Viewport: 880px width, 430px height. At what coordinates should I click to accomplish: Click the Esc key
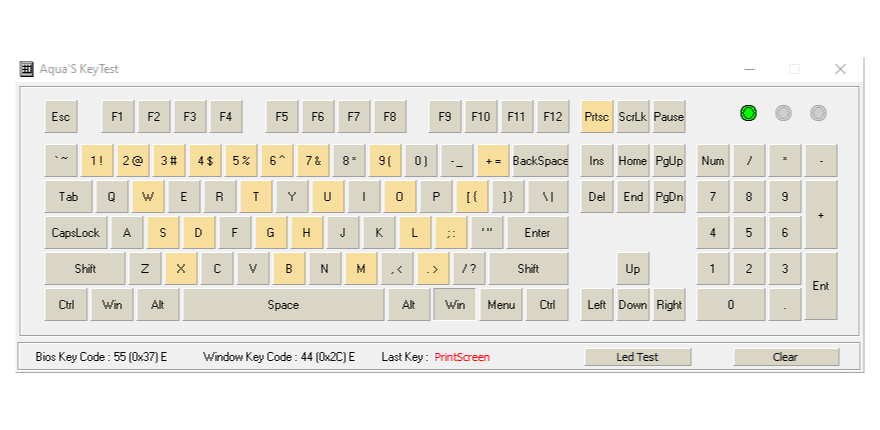coord(61,117)
